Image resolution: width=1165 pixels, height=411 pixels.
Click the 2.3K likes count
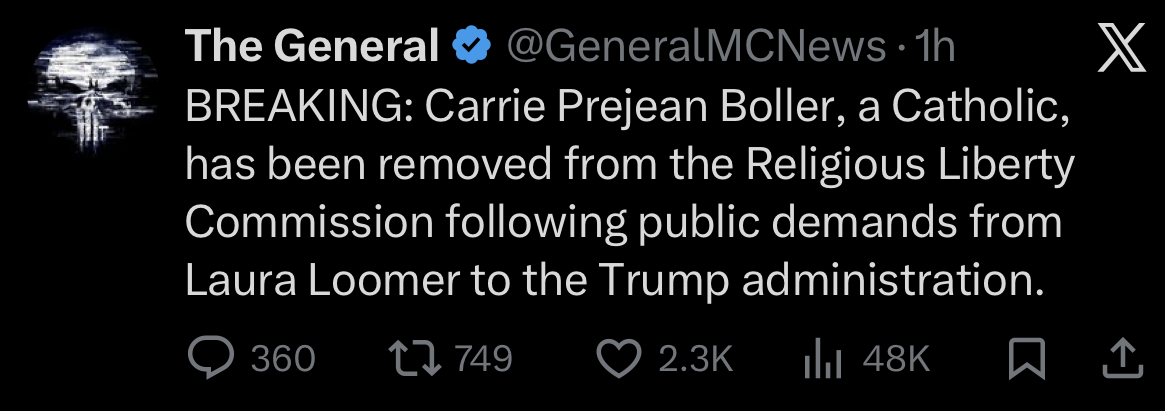[696, 358]
